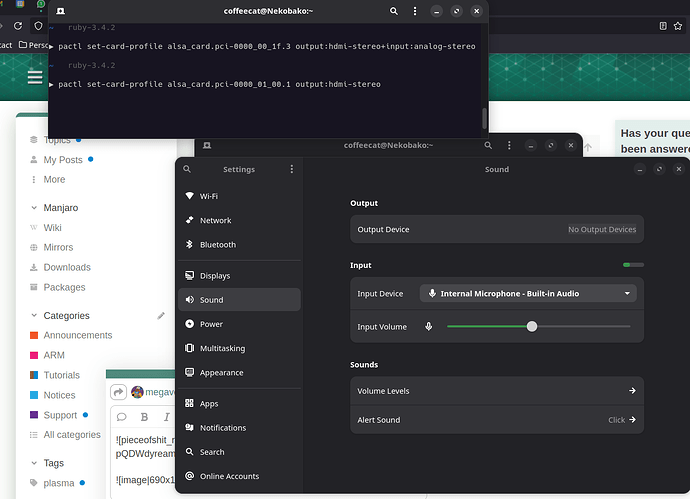Open search in the background terminal window
This screenshot has width=690, height=499.
(488, 145)
